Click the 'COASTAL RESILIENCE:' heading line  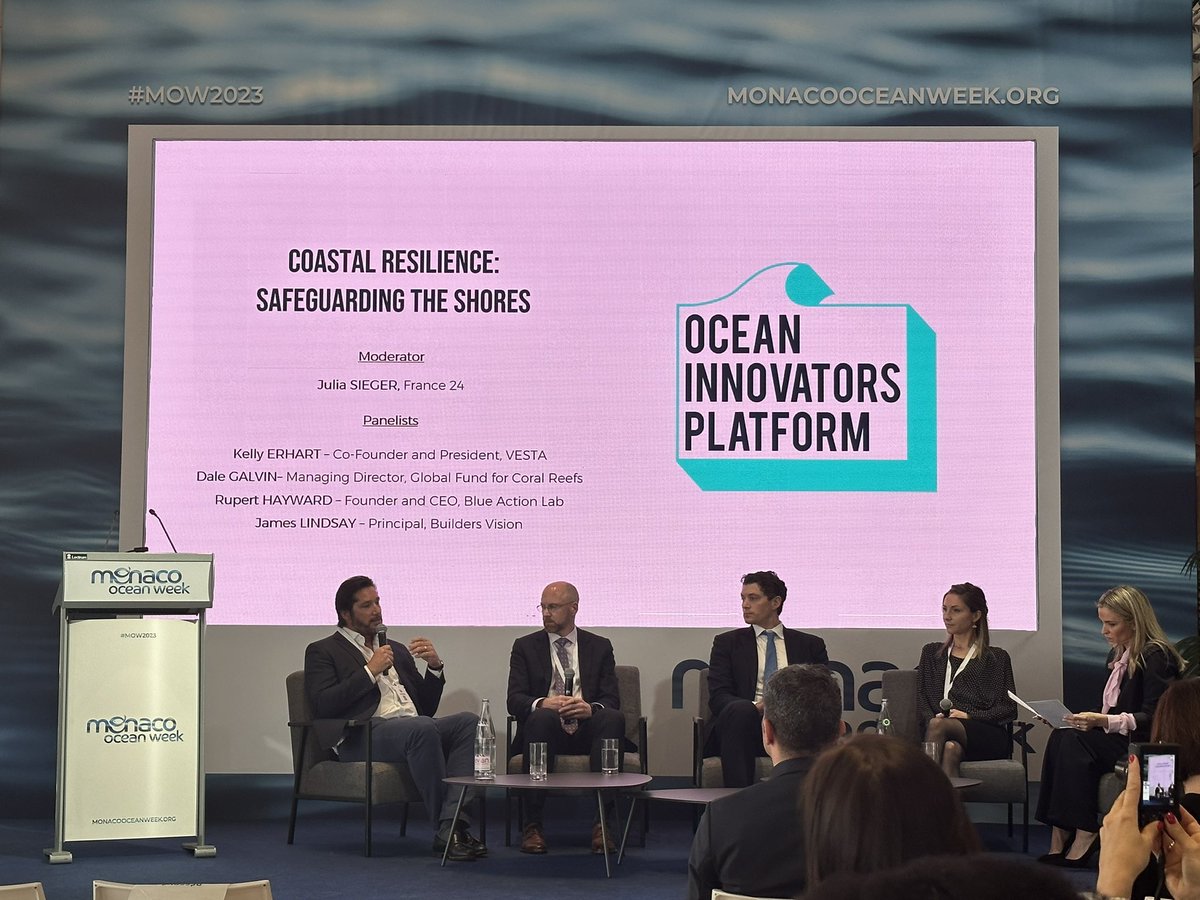393,261
